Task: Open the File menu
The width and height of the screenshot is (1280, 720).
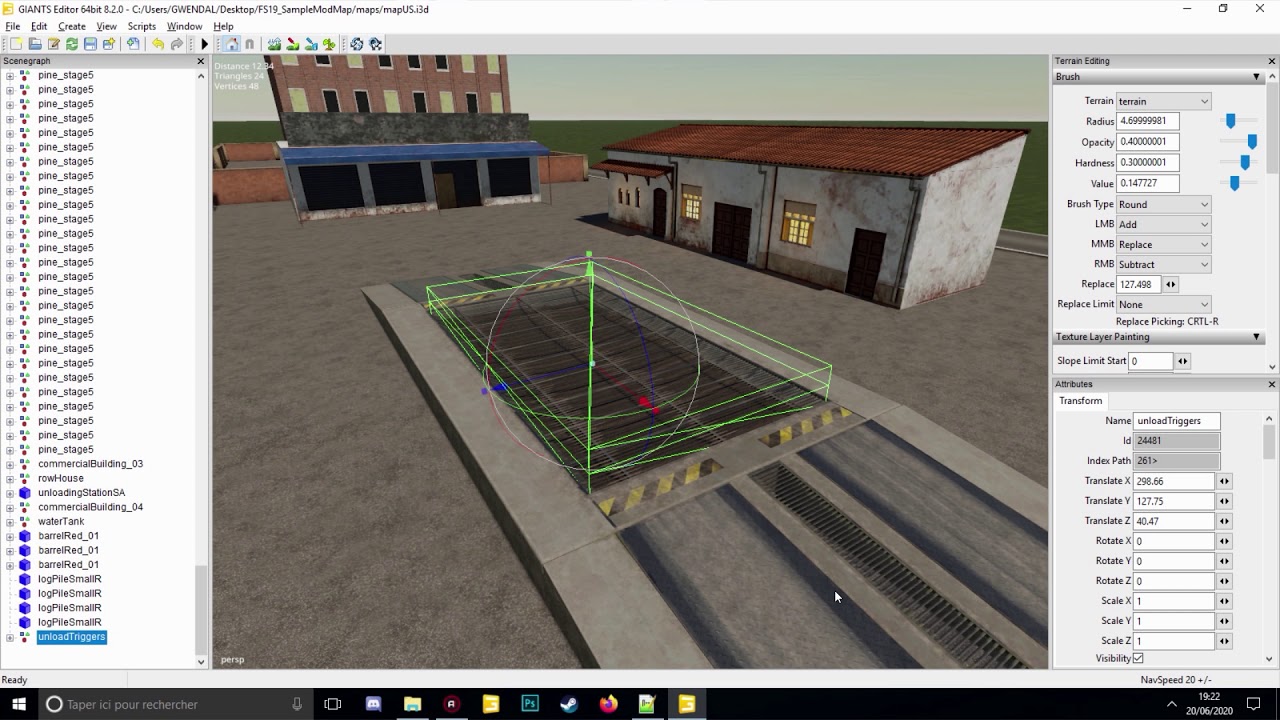Action: coord(12,26)
